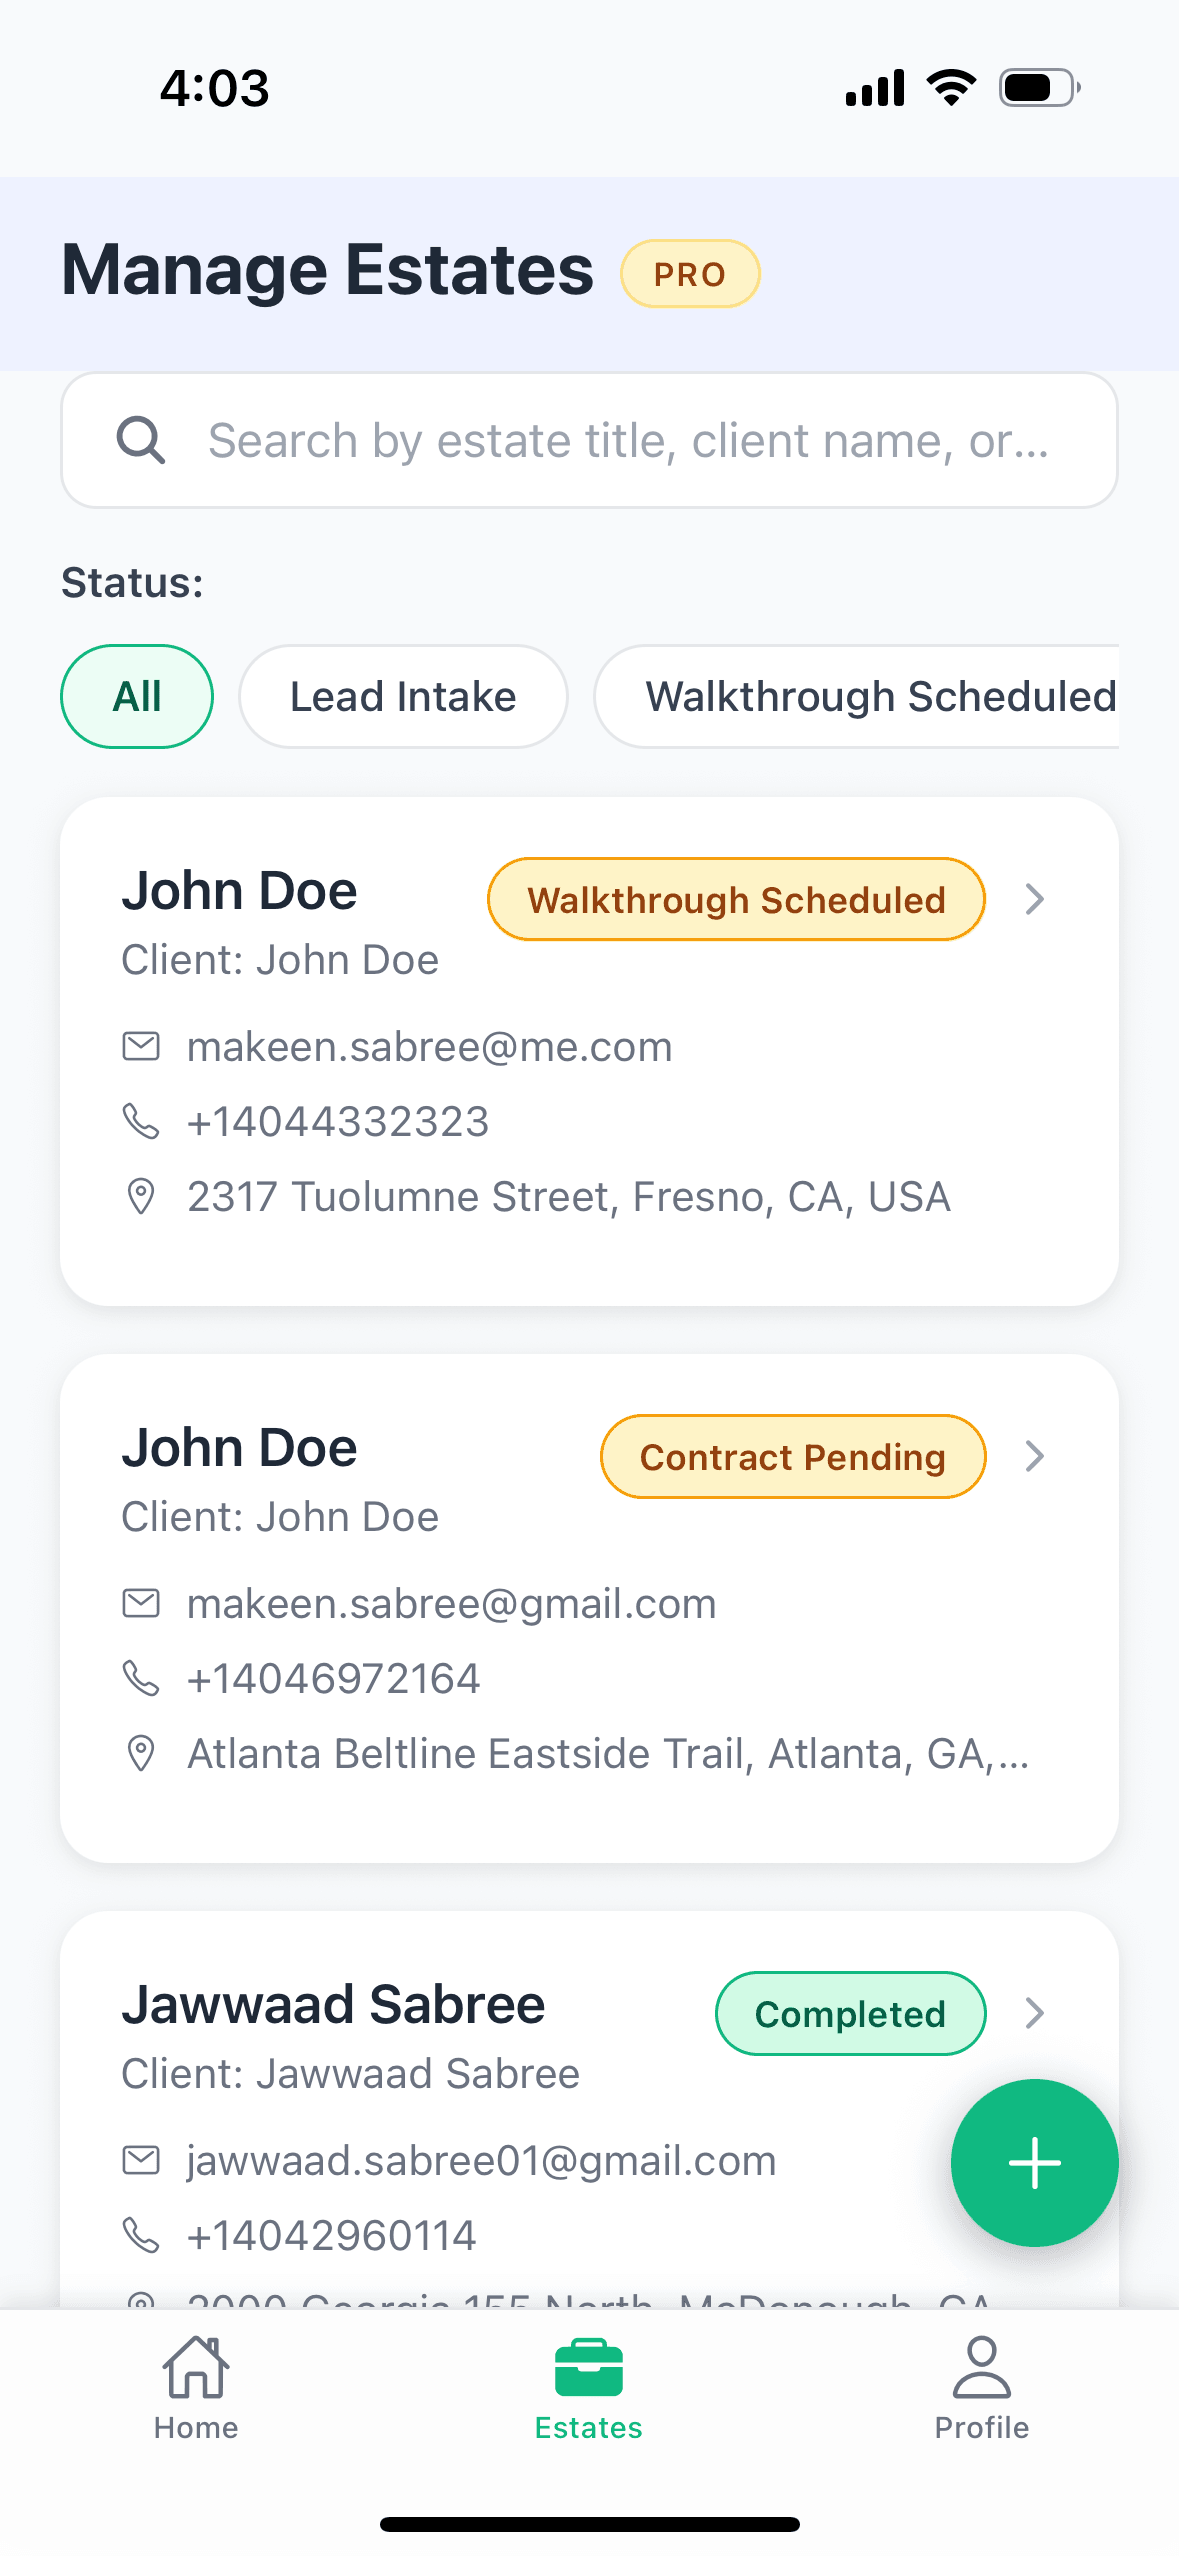This screenshot has height=2556, width=1179.
Task: Tap the green add estate plus button
Action: pos(1034,2162)
